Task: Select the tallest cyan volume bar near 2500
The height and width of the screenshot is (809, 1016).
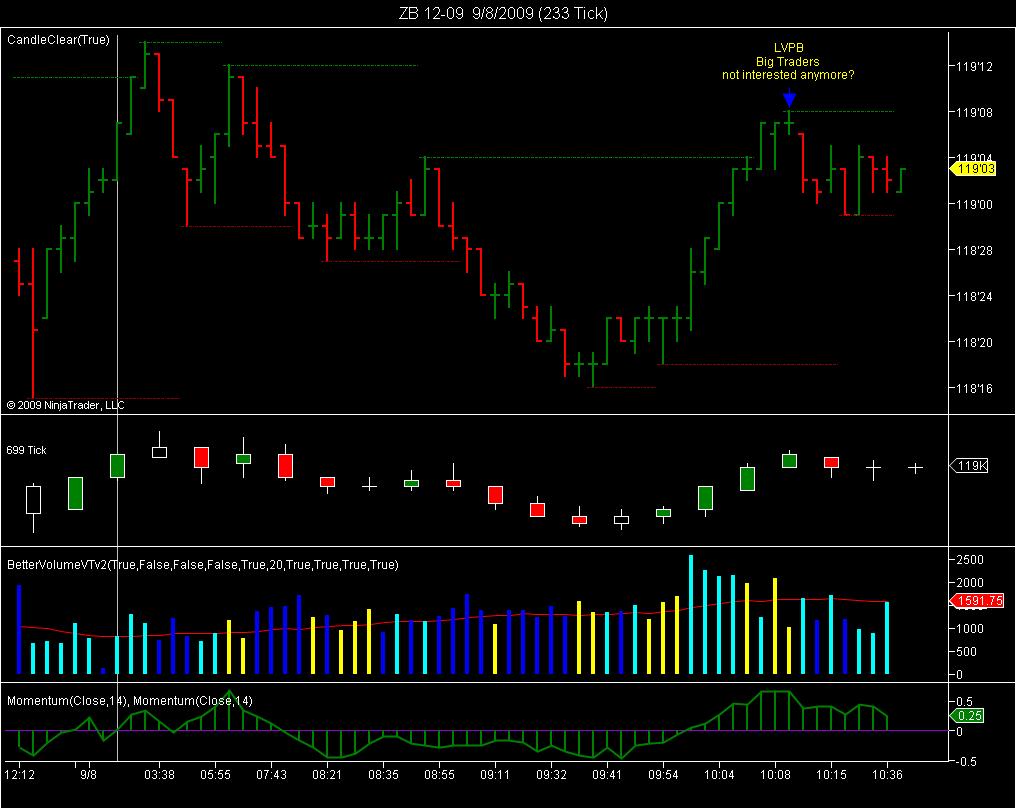Action: tap(691, 615)
